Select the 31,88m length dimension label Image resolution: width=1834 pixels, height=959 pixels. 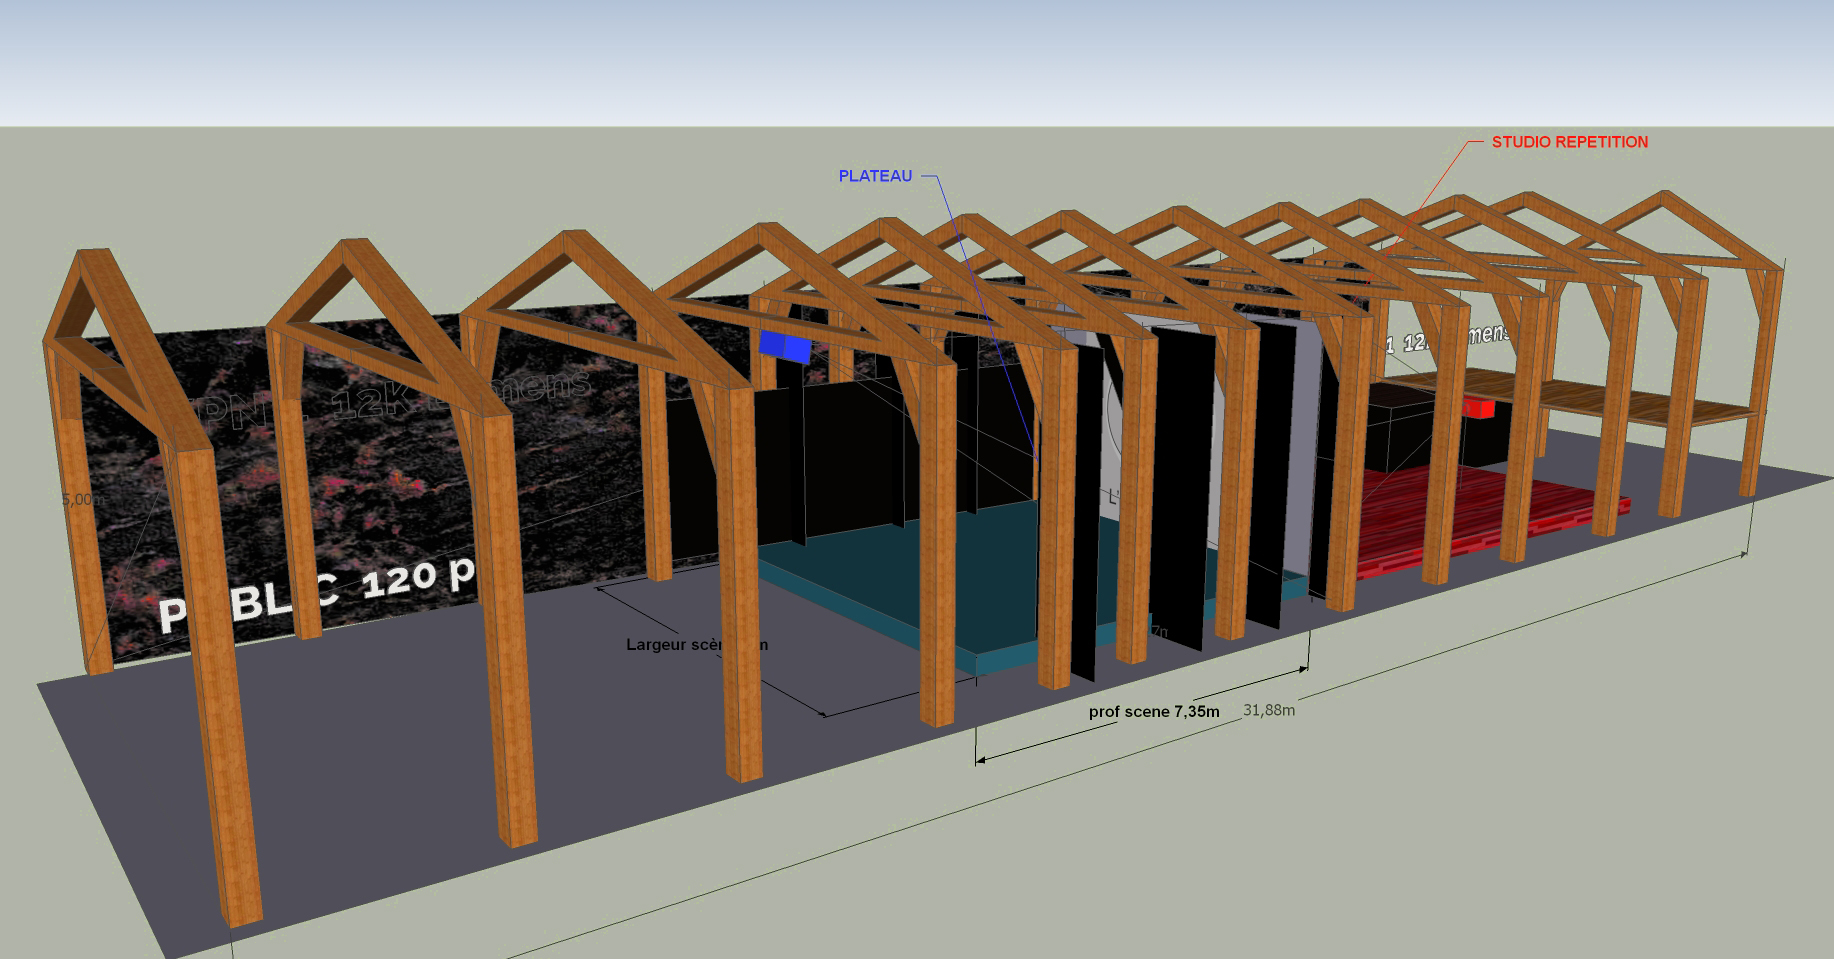point(1268,710)
